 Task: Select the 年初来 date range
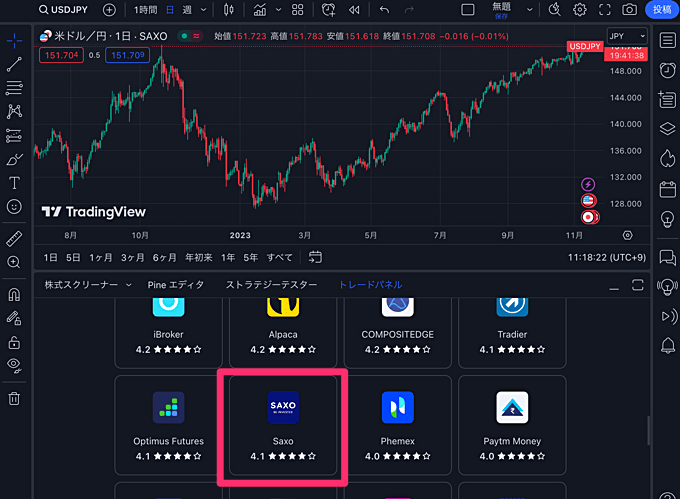pyautogui.click(x=199, y=258)
